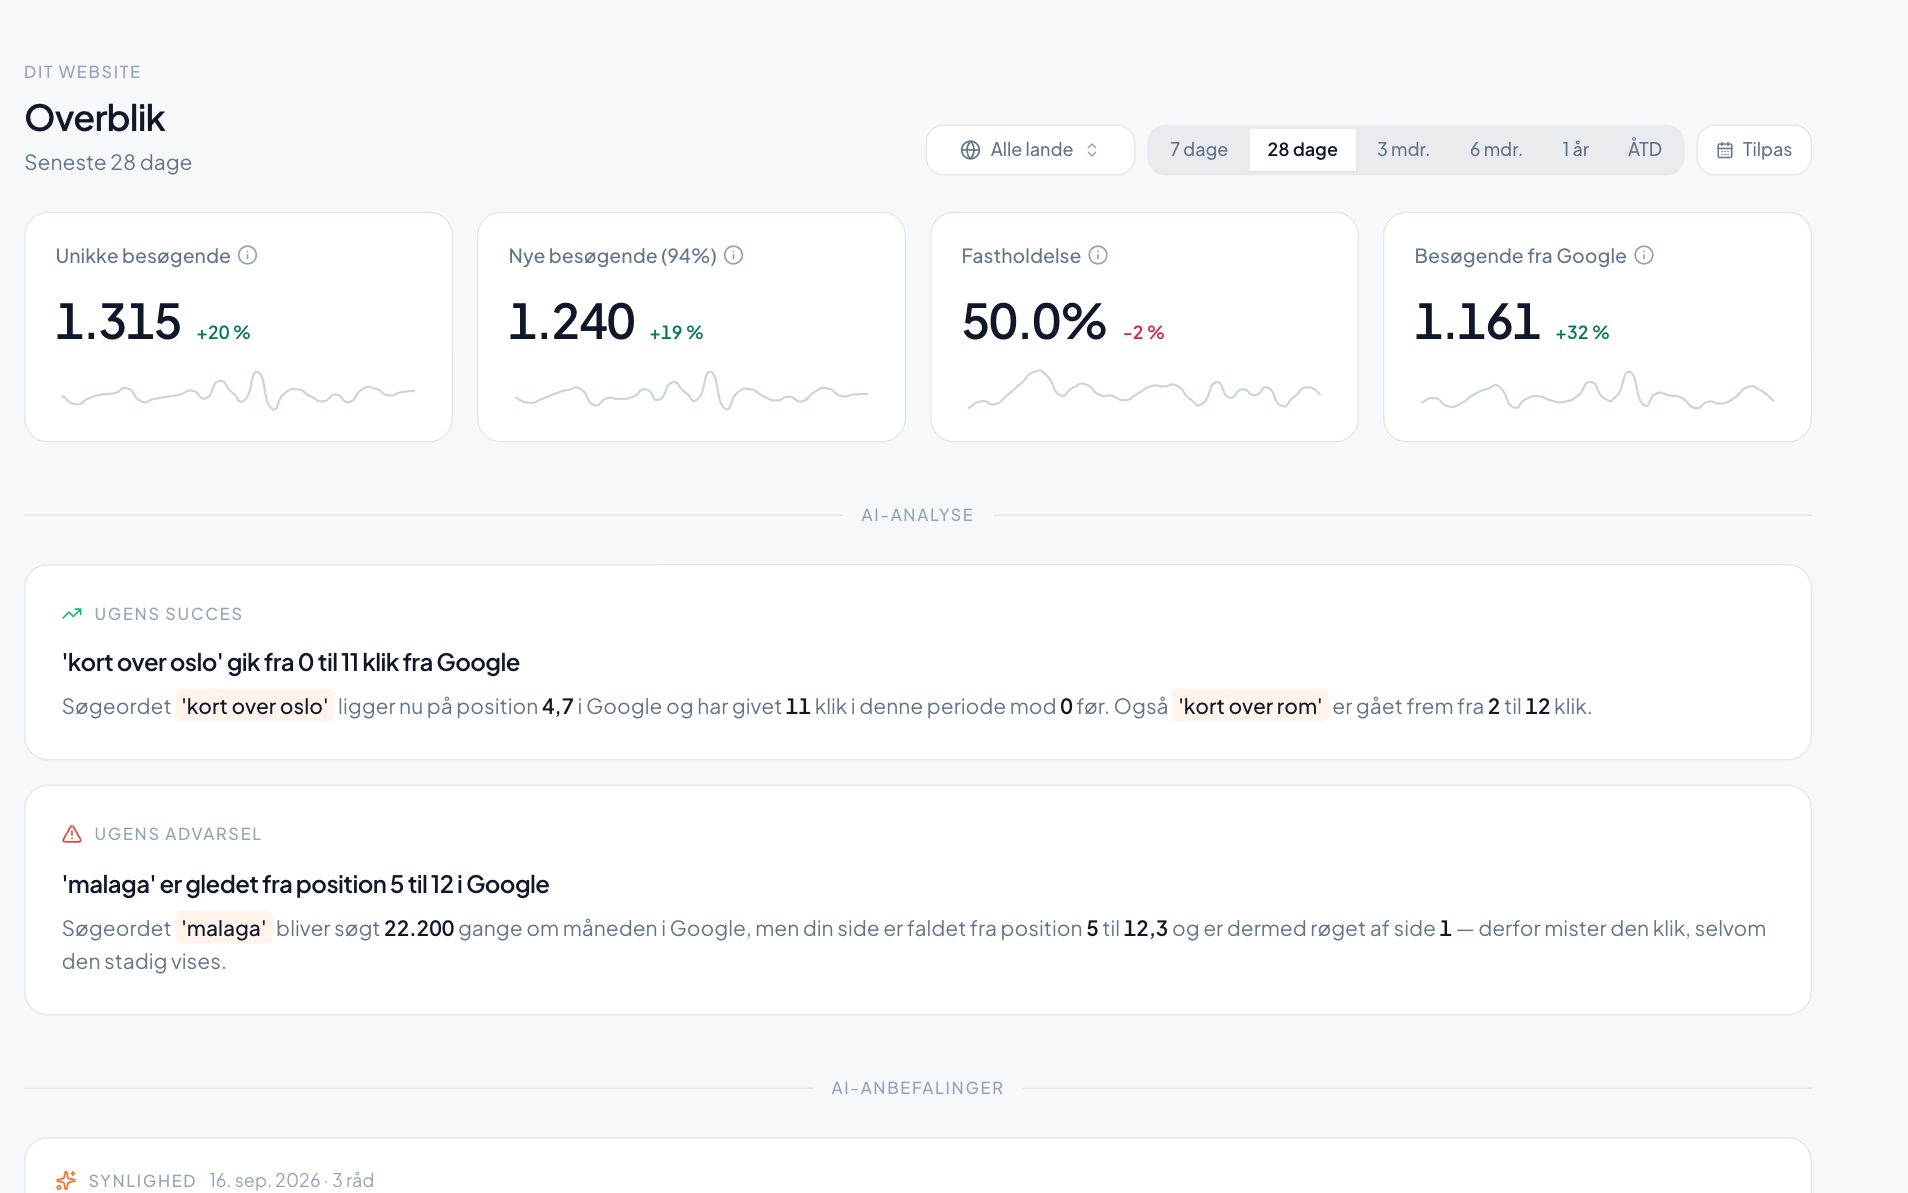1908x1193 pixels.
Task: Select the 28 dage period tab
Action: point(1302,150)
